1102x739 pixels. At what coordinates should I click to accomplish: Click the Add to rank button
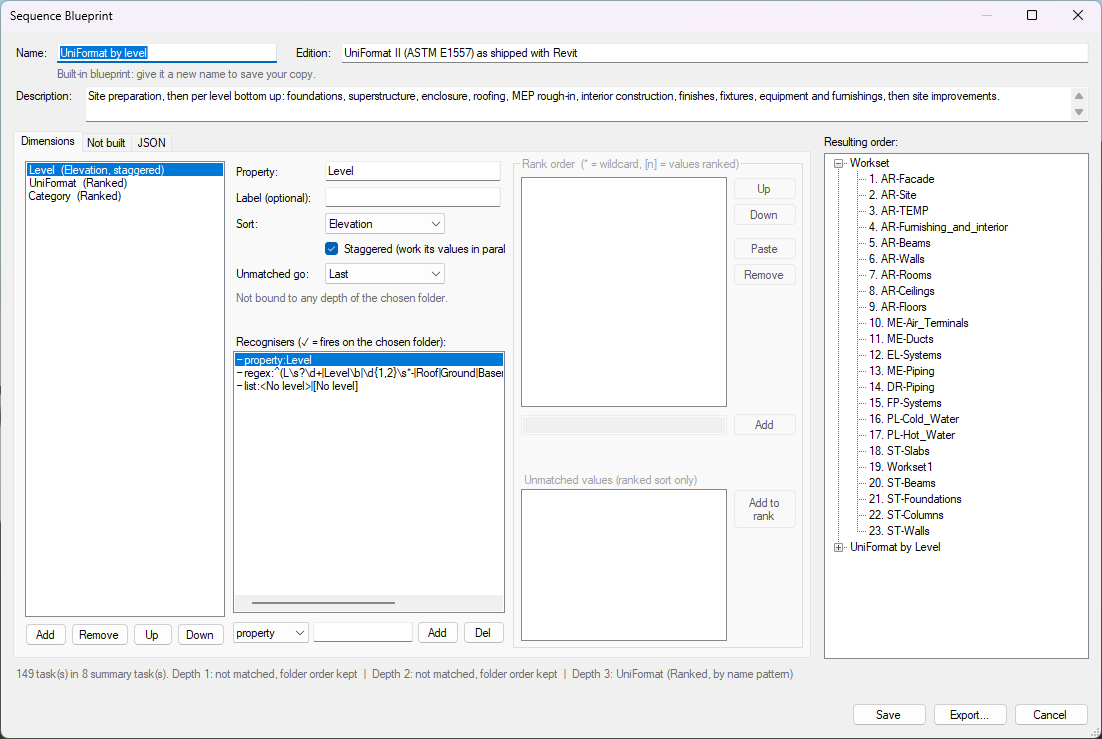click(764, 509)
